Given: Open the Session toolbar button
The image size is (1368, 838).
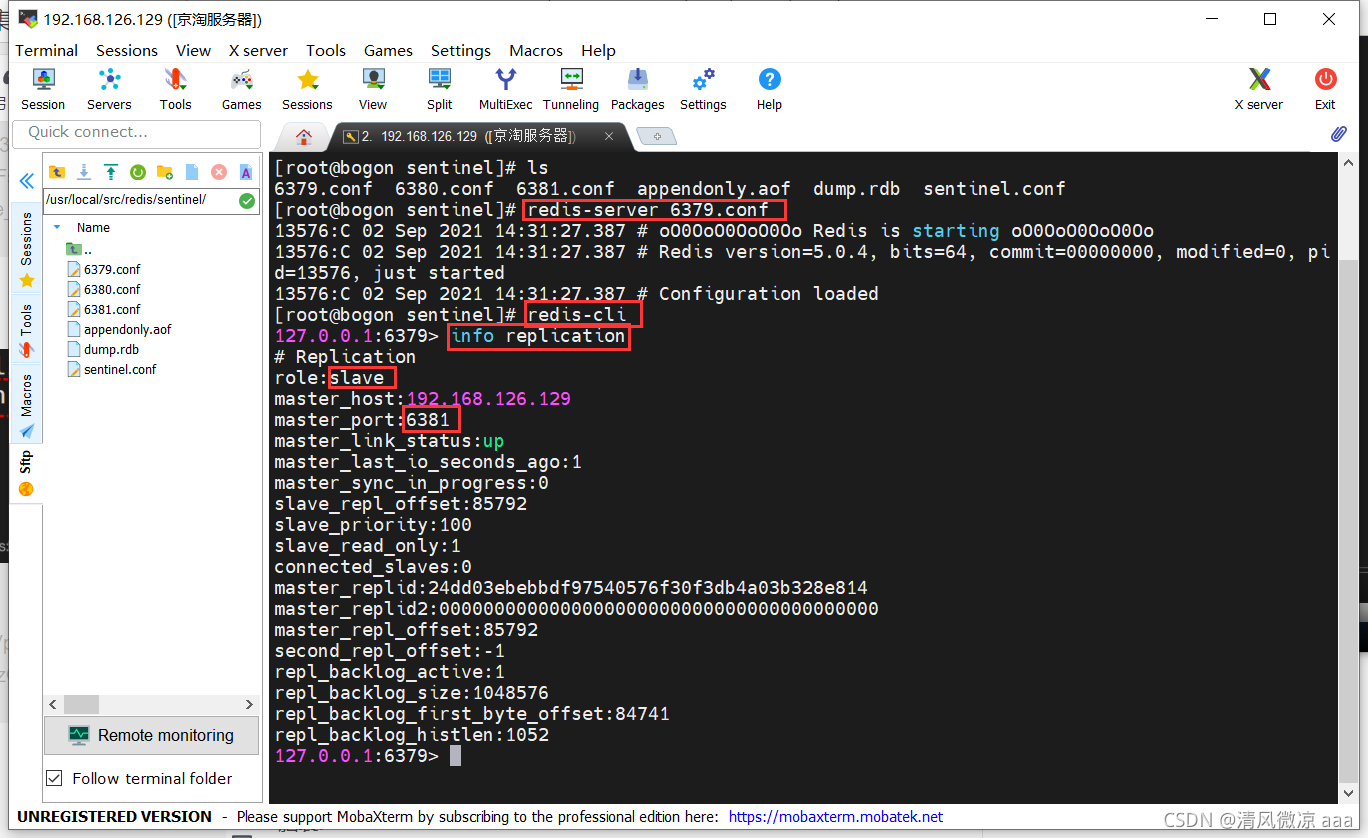Looking at the screenshot, I should 43,89.
